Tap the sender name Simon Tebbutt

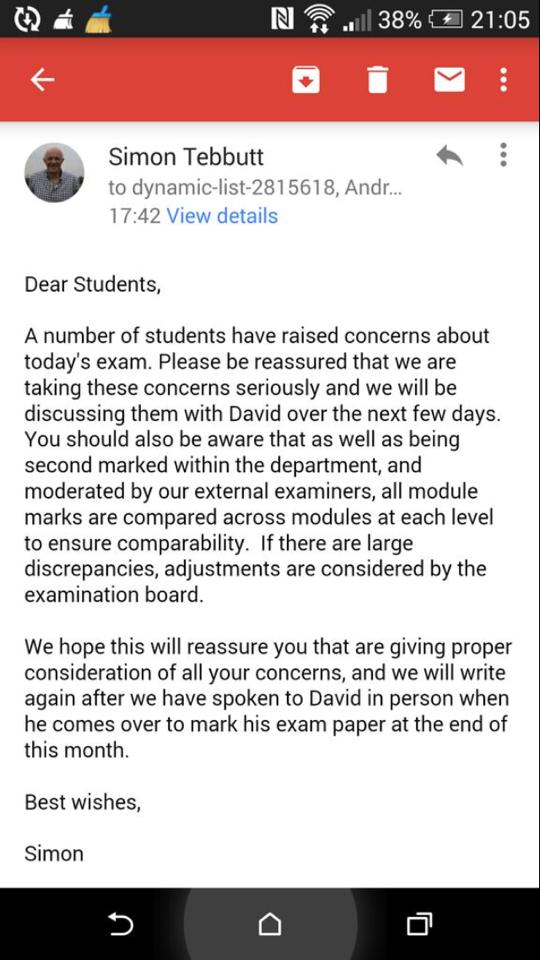pos(186,157)
